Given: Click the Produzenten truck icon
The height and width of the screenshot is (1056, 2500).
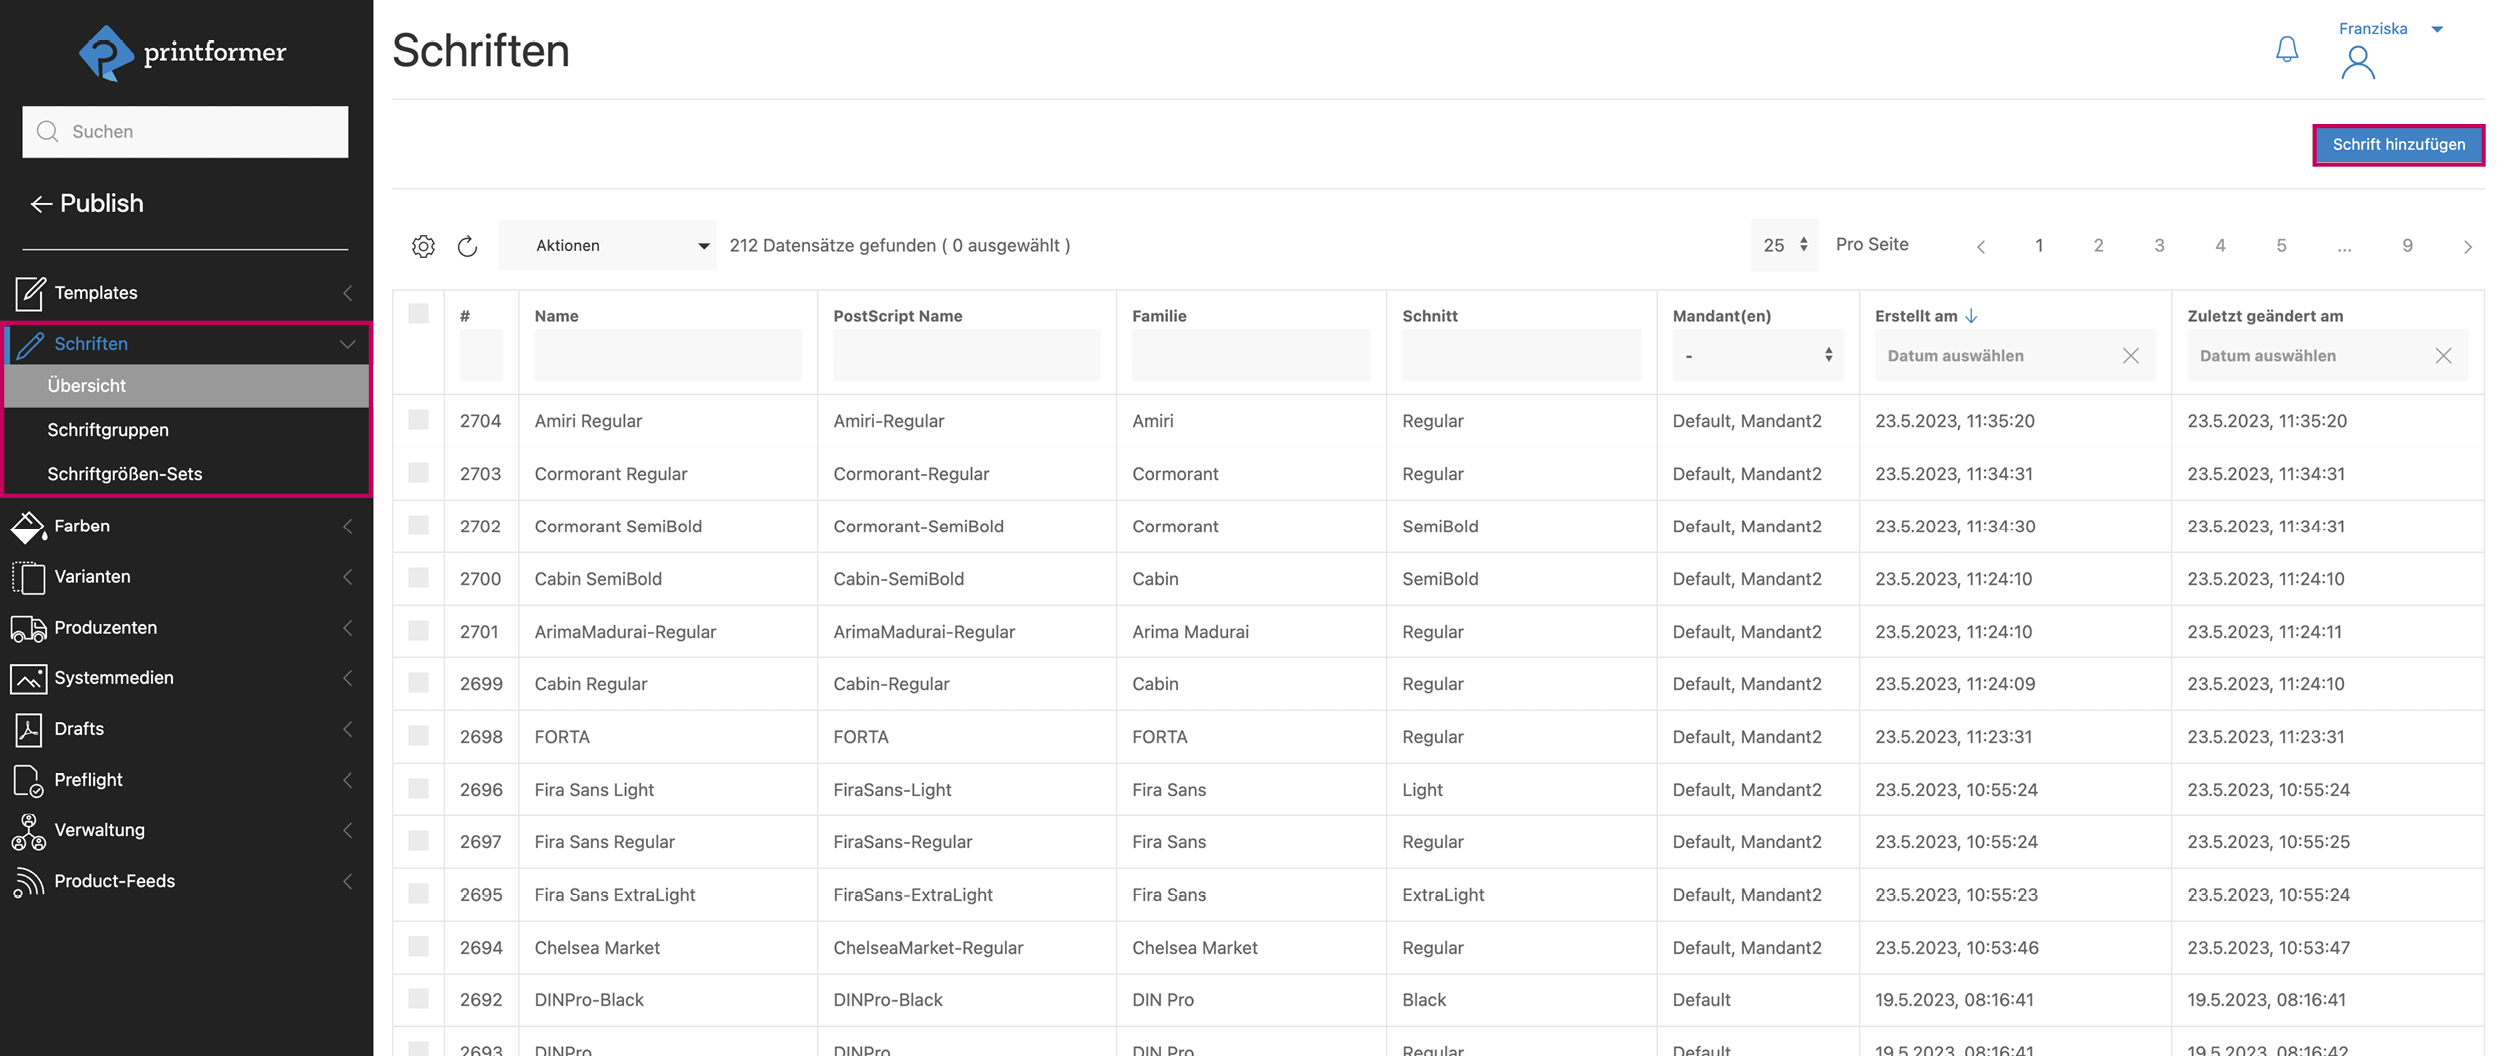Looking at the screenshot, I should [28, 628].
